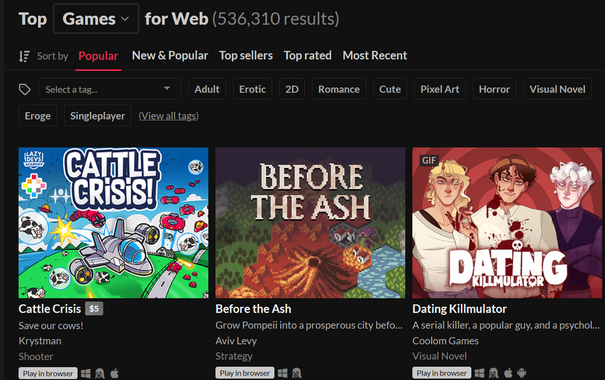
Task: Open the Cattle Crisis title link
Action: click(x=50, y=309)
